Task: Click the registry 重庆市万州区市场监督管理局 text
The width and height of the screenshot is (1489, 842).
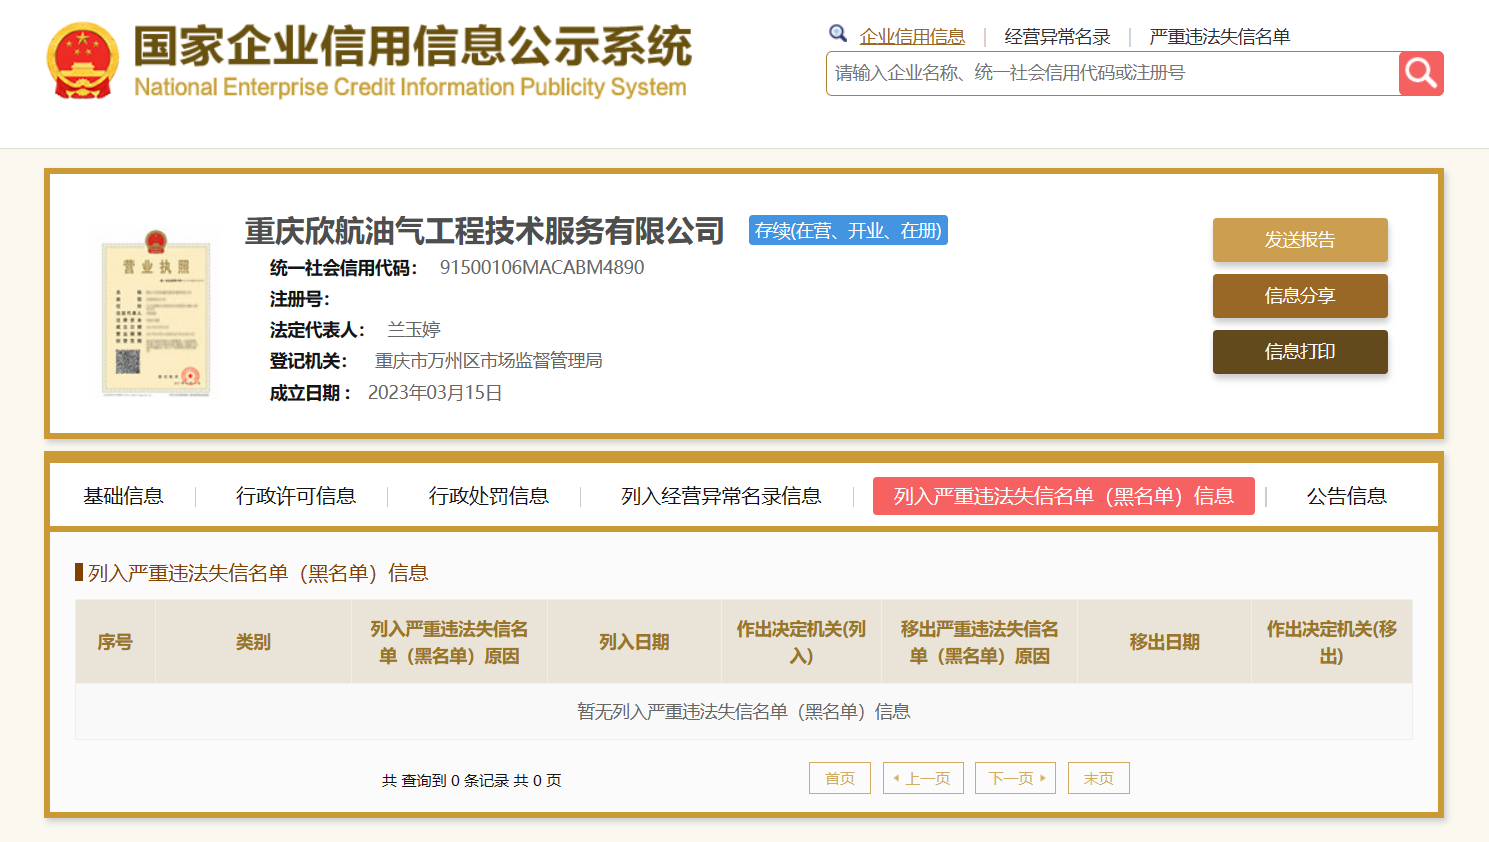Action: 489,360
